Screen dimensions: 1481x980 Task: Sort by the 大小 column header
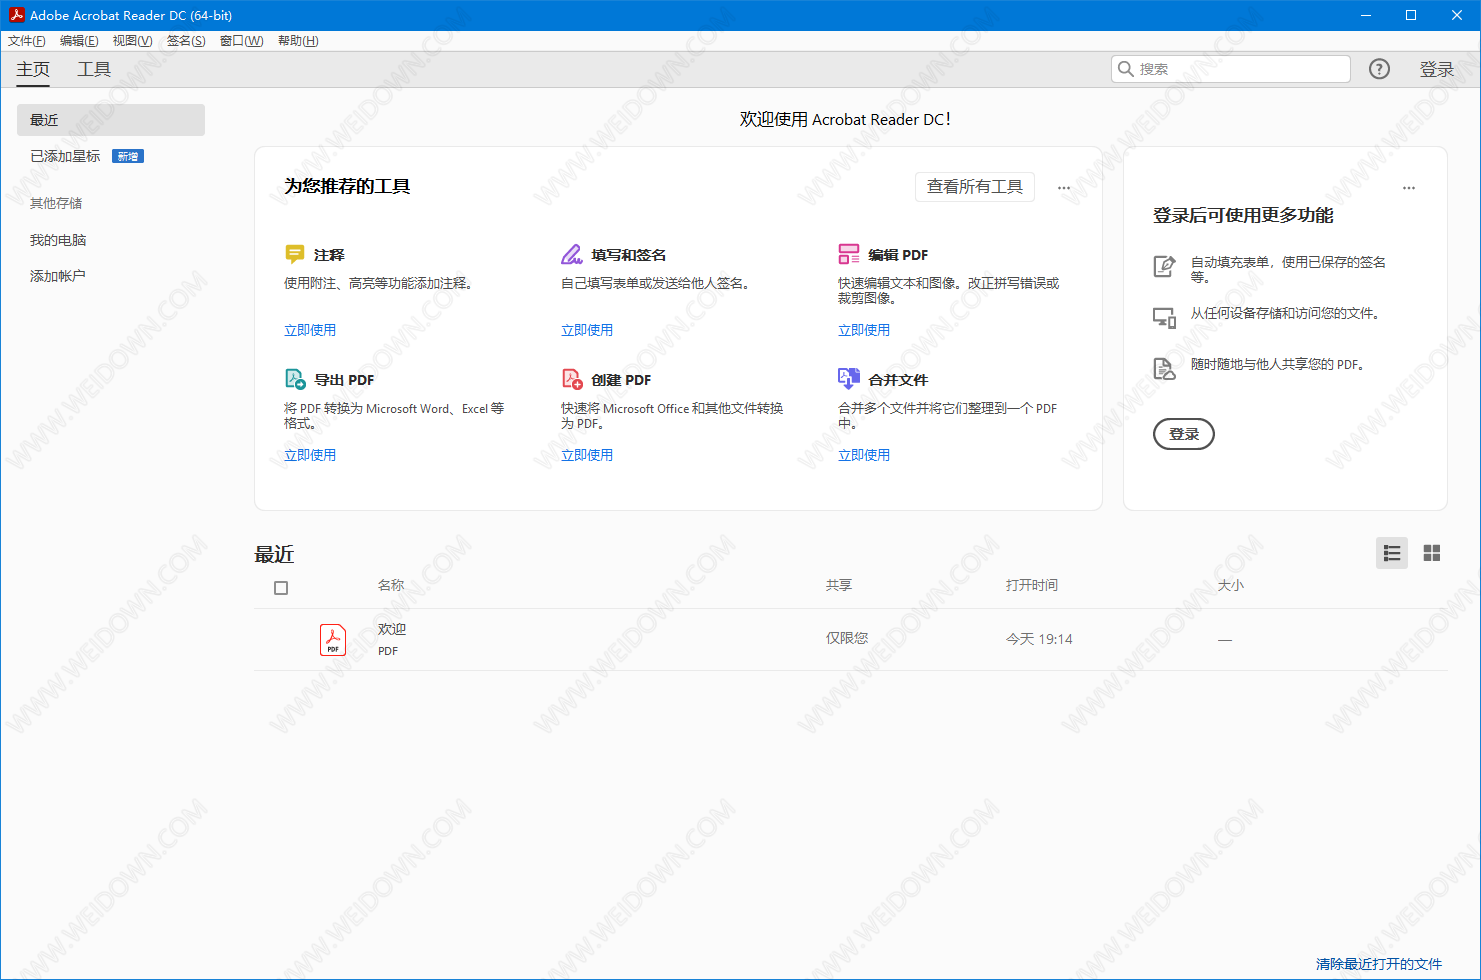[1231, 585]
